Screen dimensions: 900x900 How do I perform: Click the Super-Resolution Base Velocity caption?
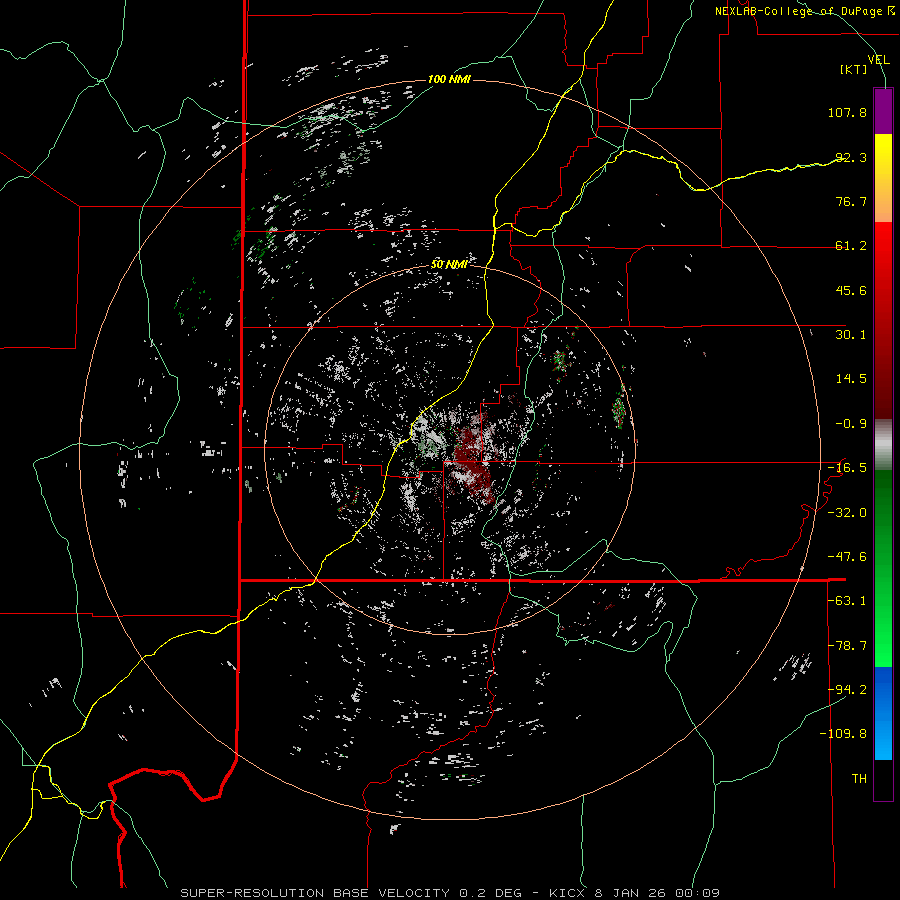pyautogui.click(x=449, y=893)
